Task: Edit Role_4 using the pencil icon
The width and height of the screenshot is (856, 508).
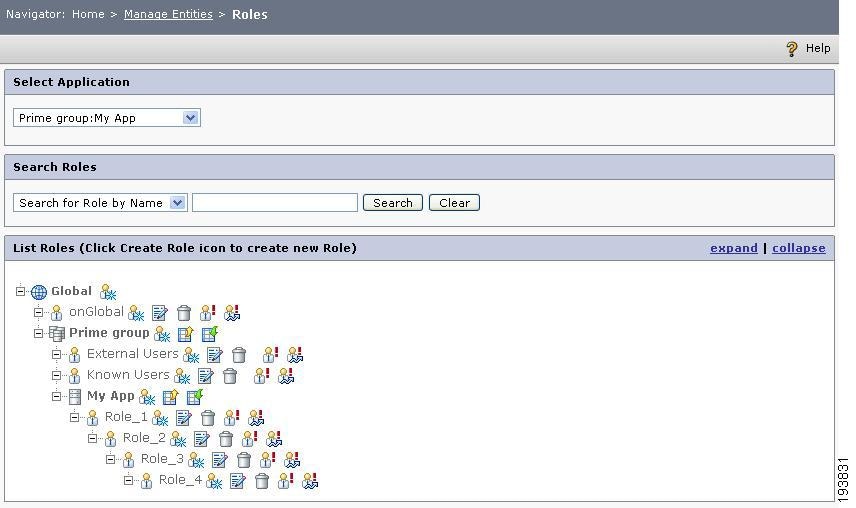Action: tap(237, 482)
